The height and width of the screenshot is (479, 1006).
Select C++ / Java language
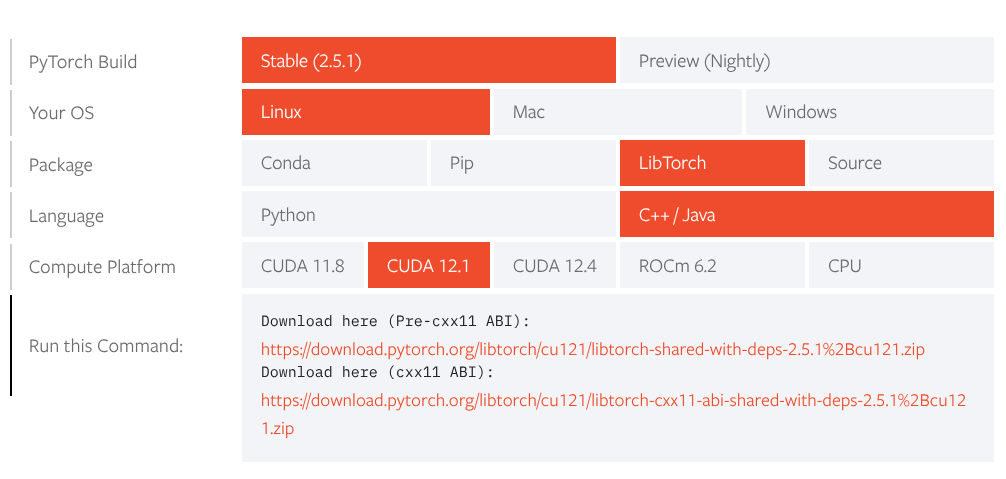pyautogui.click(x=807, y=214)
